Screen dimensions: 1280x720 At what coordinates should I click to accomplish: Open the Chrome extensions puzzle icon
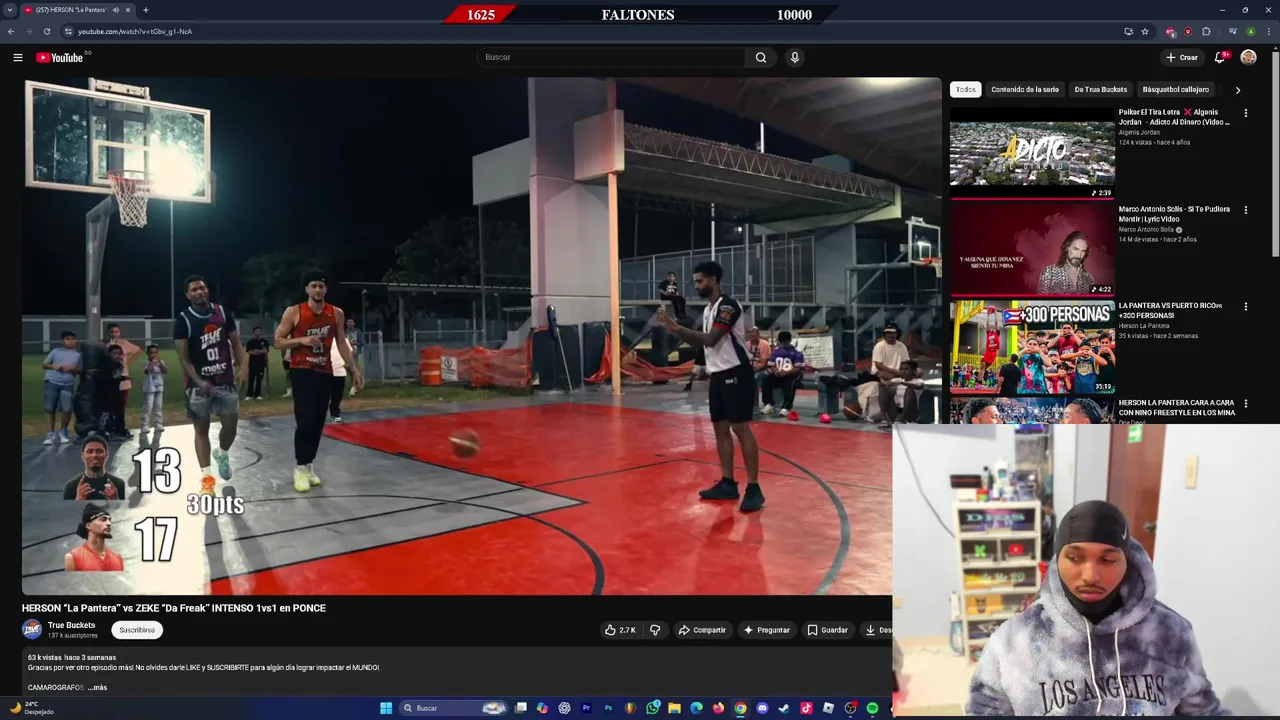tap(1206, 31)
